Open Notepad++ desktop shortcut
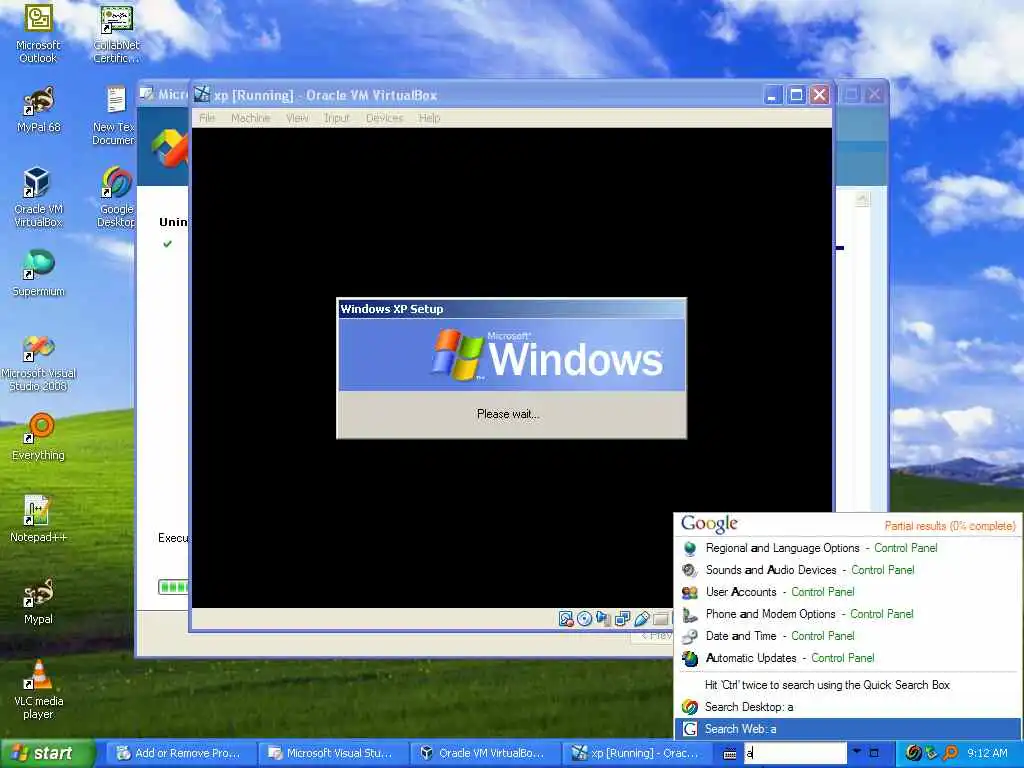Screen dimensions: 1024x768 point(38,519)
